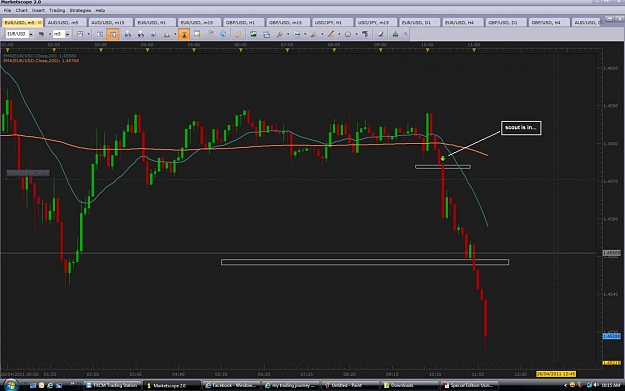This screenshot has width=625, height=391.
Task: Switch to USD/JPY, m15 tab
Action: click(x=375, y=23)
